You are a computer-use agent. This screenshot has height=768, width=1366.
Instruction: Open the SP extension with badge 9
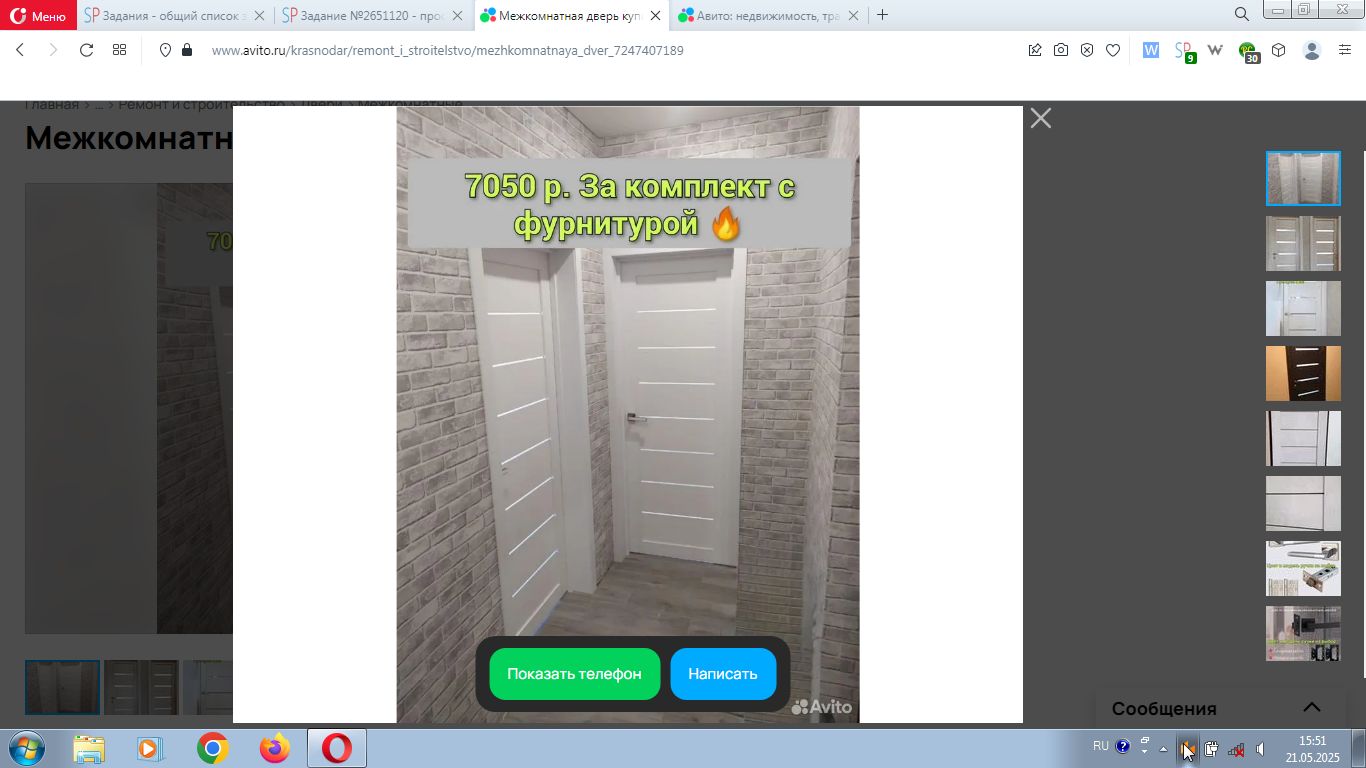pyautogui.click(x=1185, y=52)
